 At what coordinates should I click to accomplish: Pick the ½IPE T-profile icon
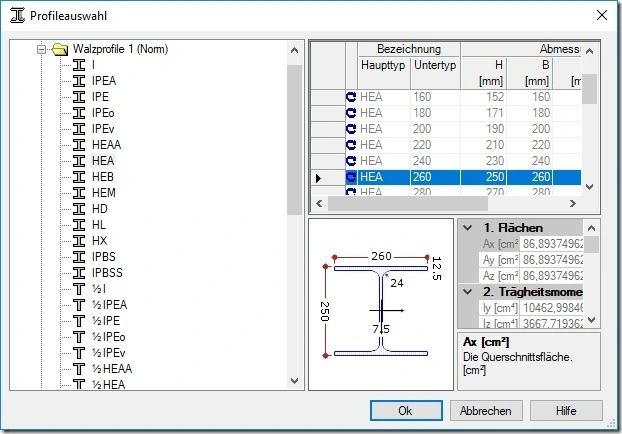[79, 321]
